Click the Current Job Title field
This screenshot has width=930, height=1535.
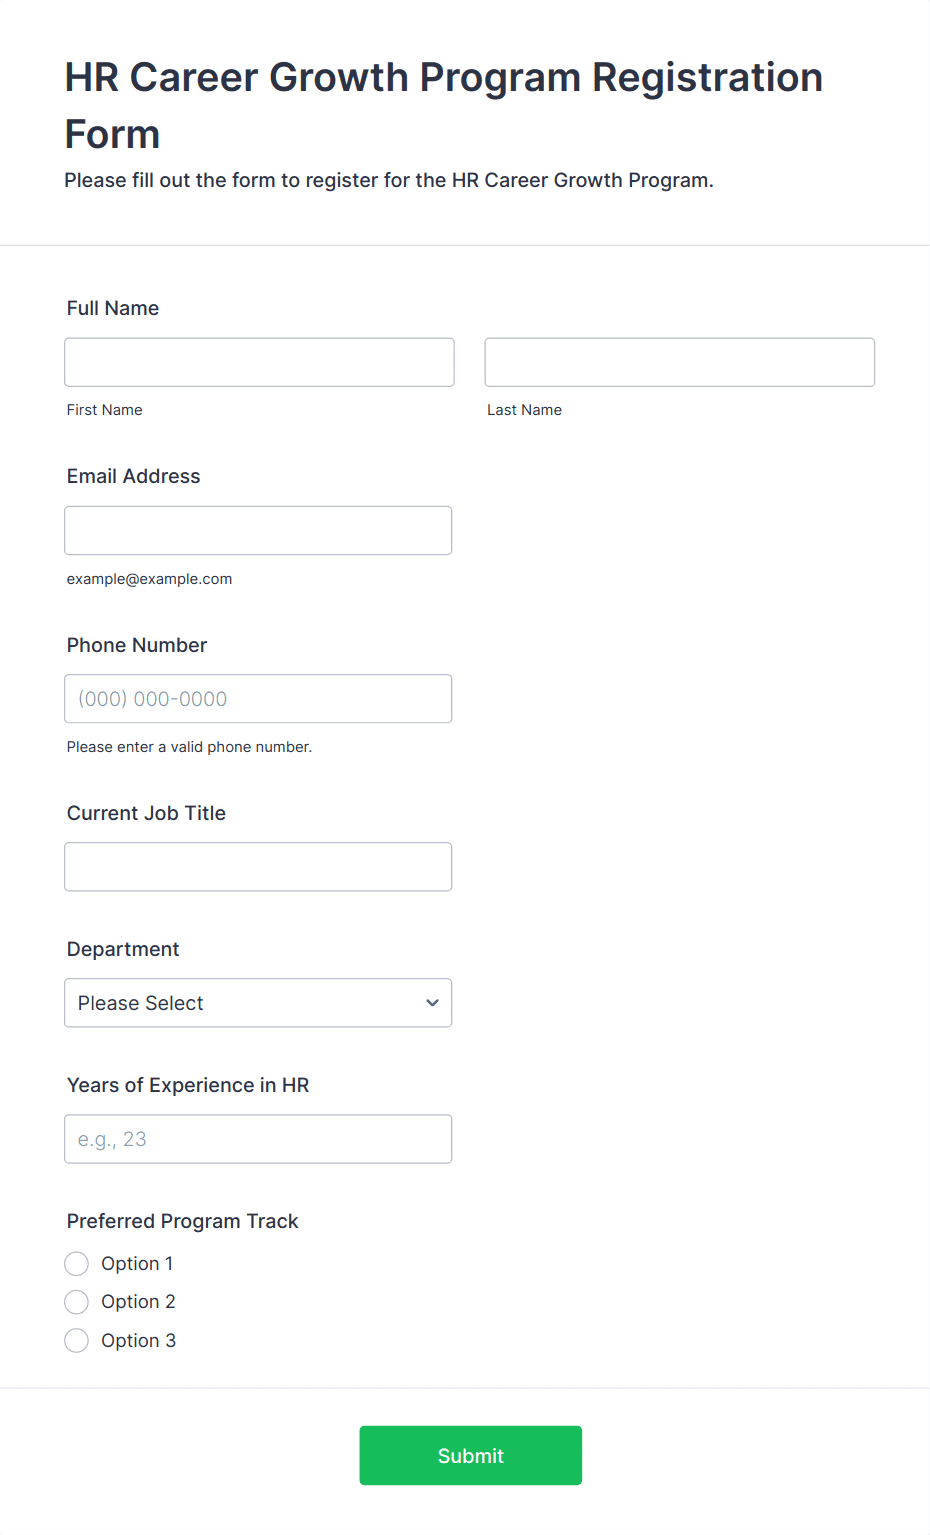pyautogui.click(x=258, y=867)
